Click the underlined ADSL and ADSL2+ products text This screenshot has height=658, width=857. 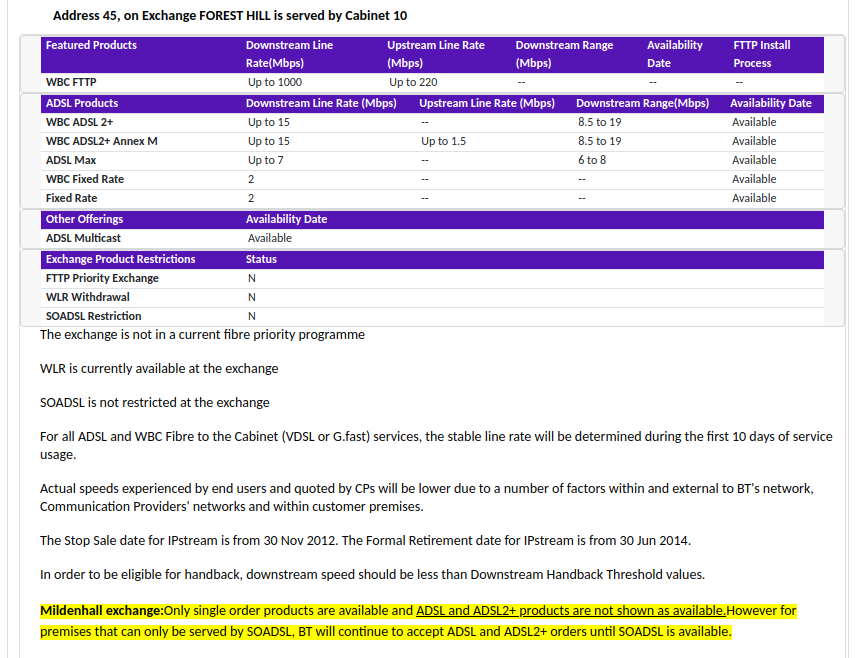click(571, 610)
